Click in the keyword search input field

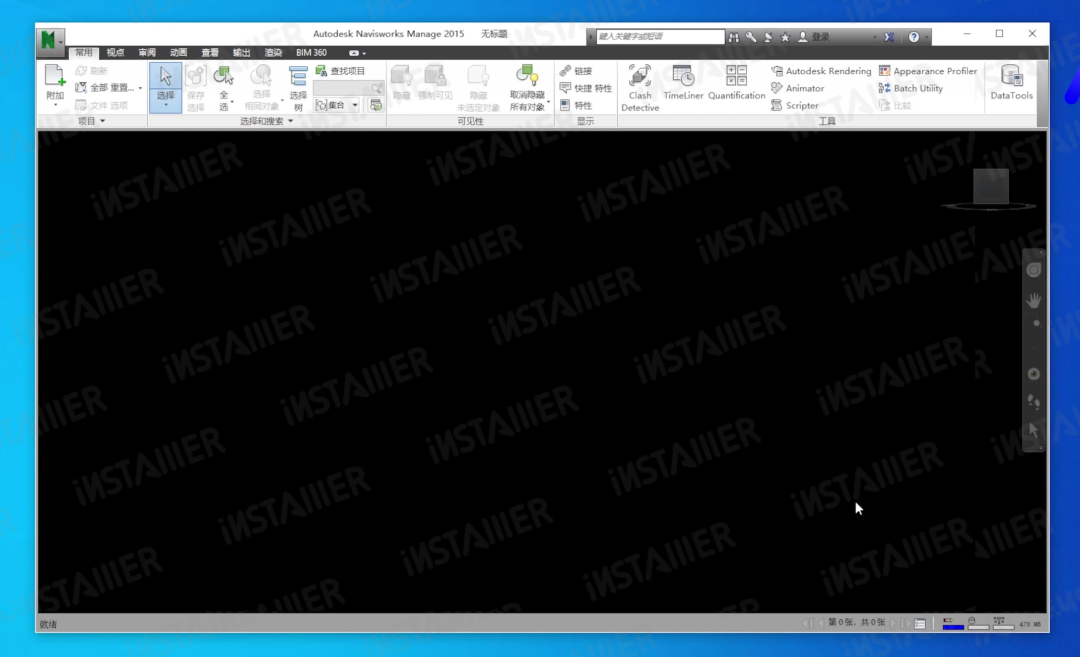(660, 36)
